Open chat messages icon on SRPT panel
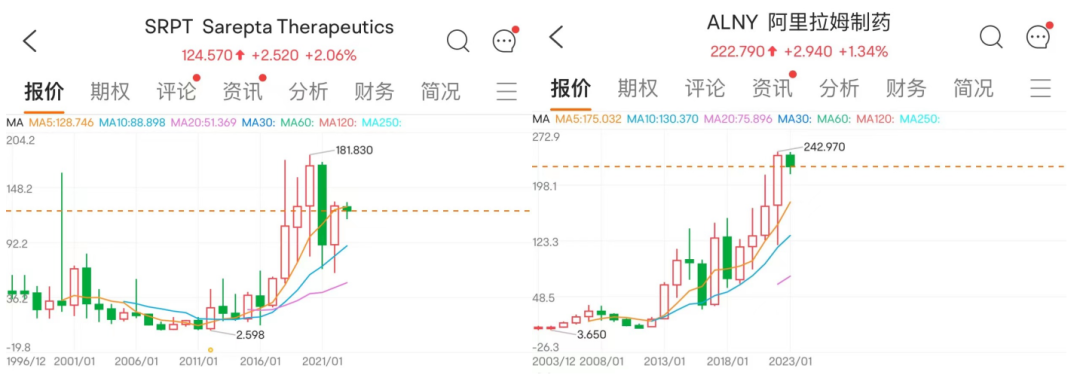Viewport: 1080px width, 387px height. pos(505,41)
